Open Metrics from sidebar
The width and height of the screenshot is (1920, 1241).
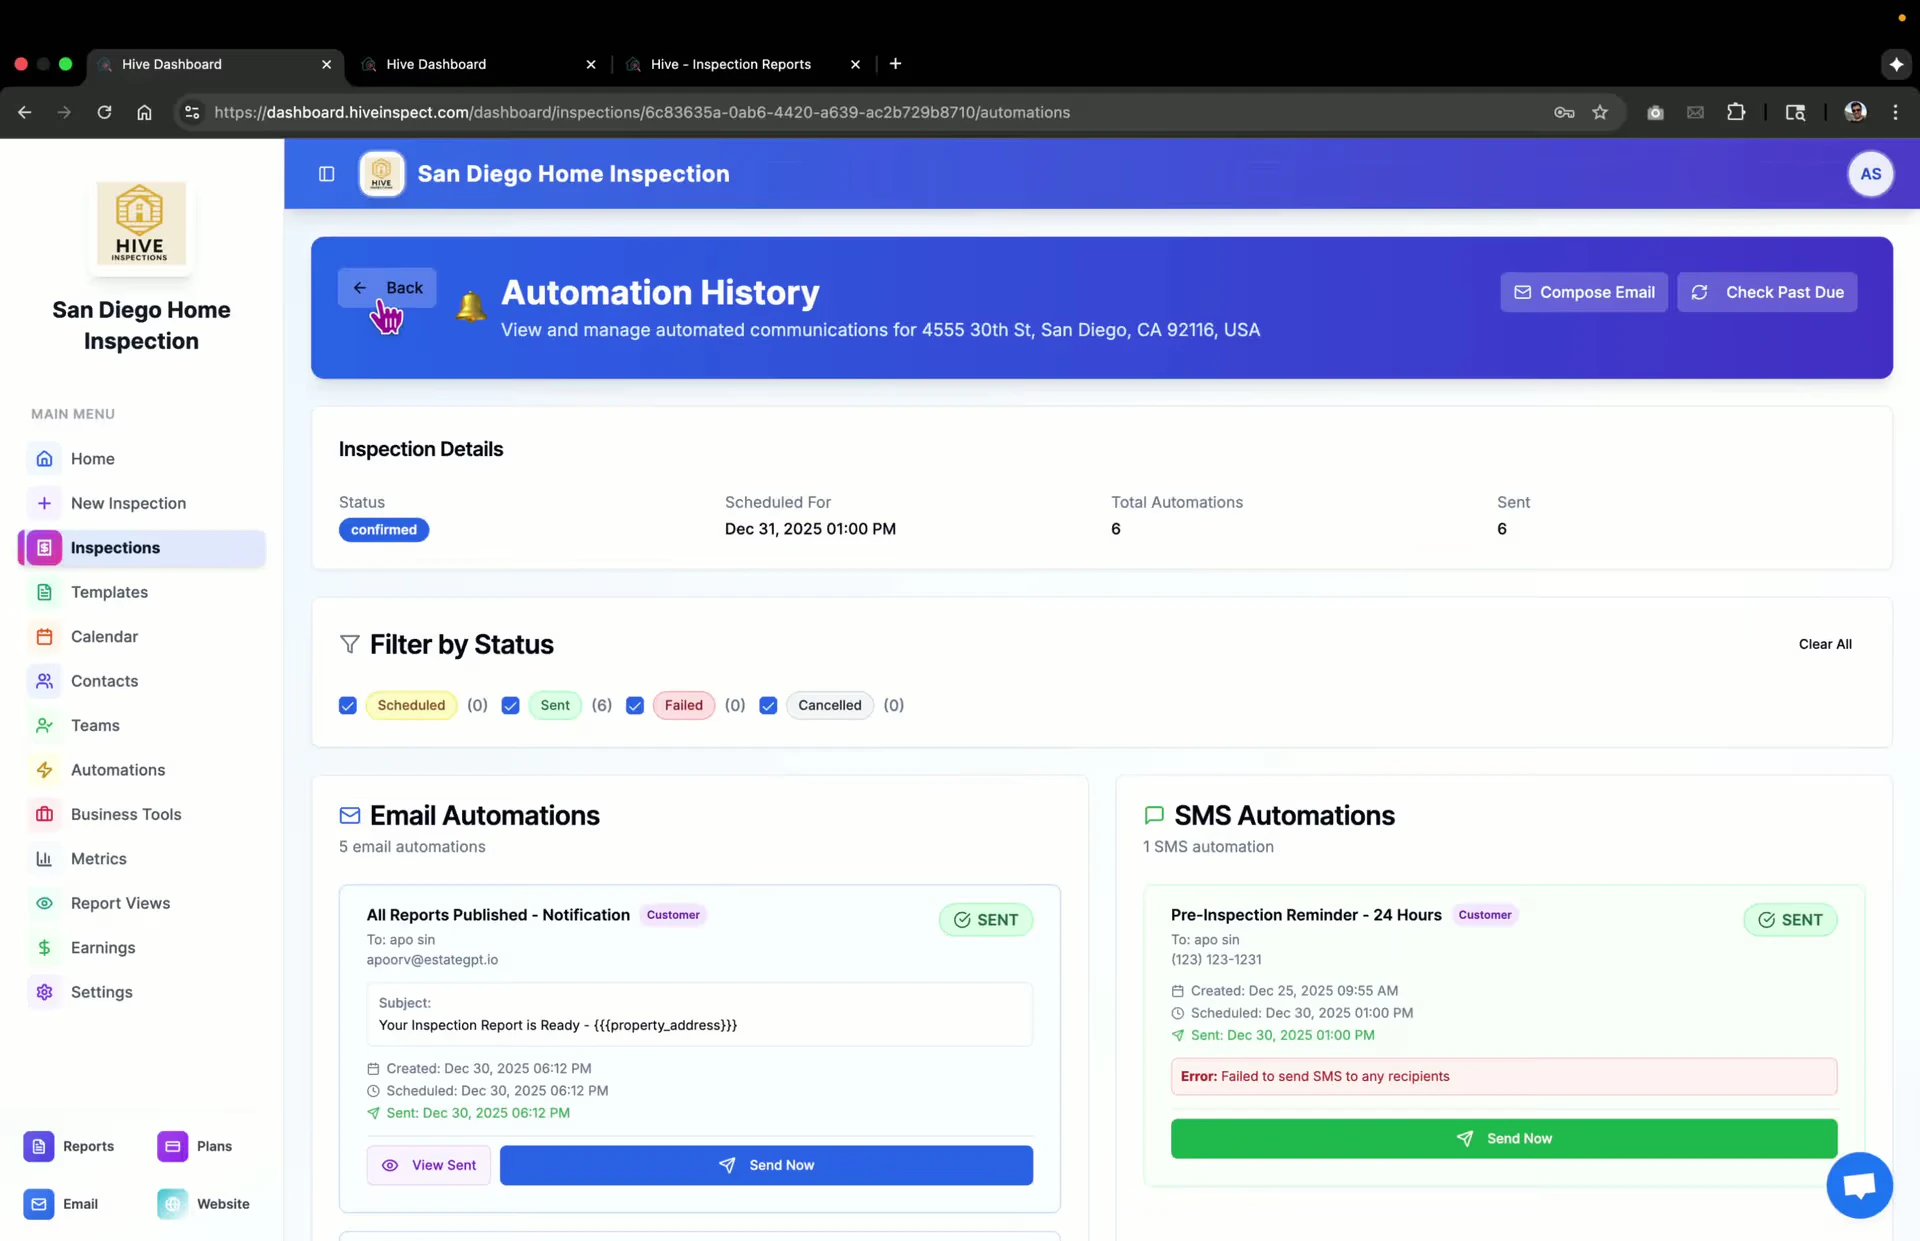tap(98, 859)
